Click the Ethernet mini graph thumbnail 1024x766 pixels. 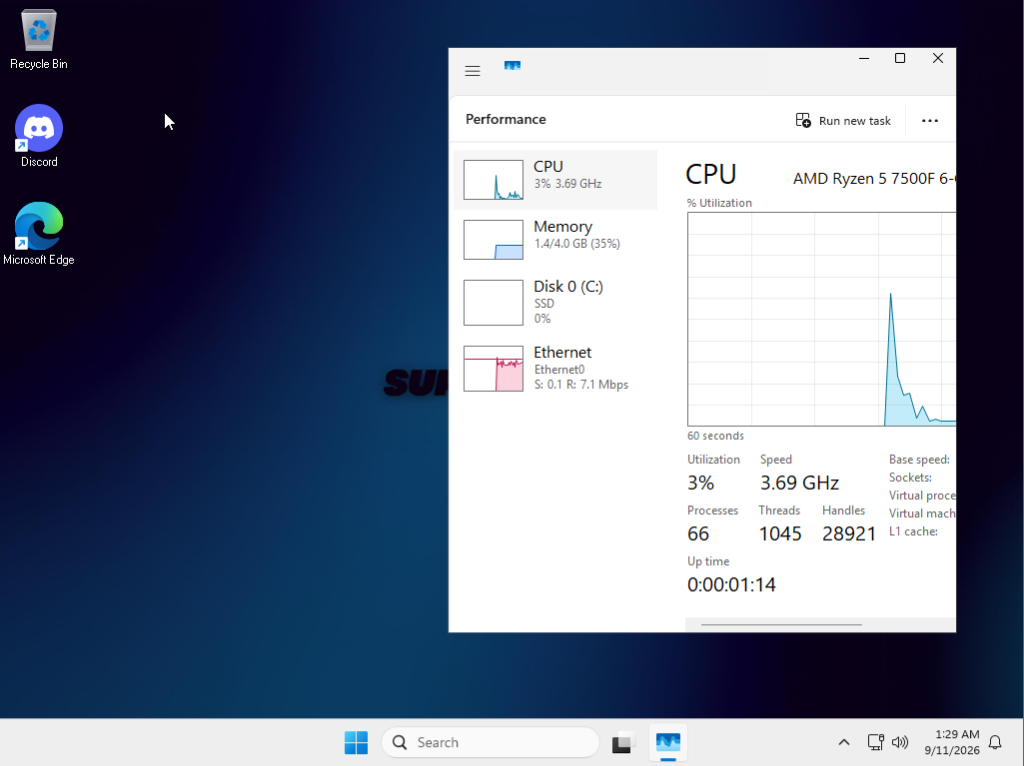coord(493,368)
